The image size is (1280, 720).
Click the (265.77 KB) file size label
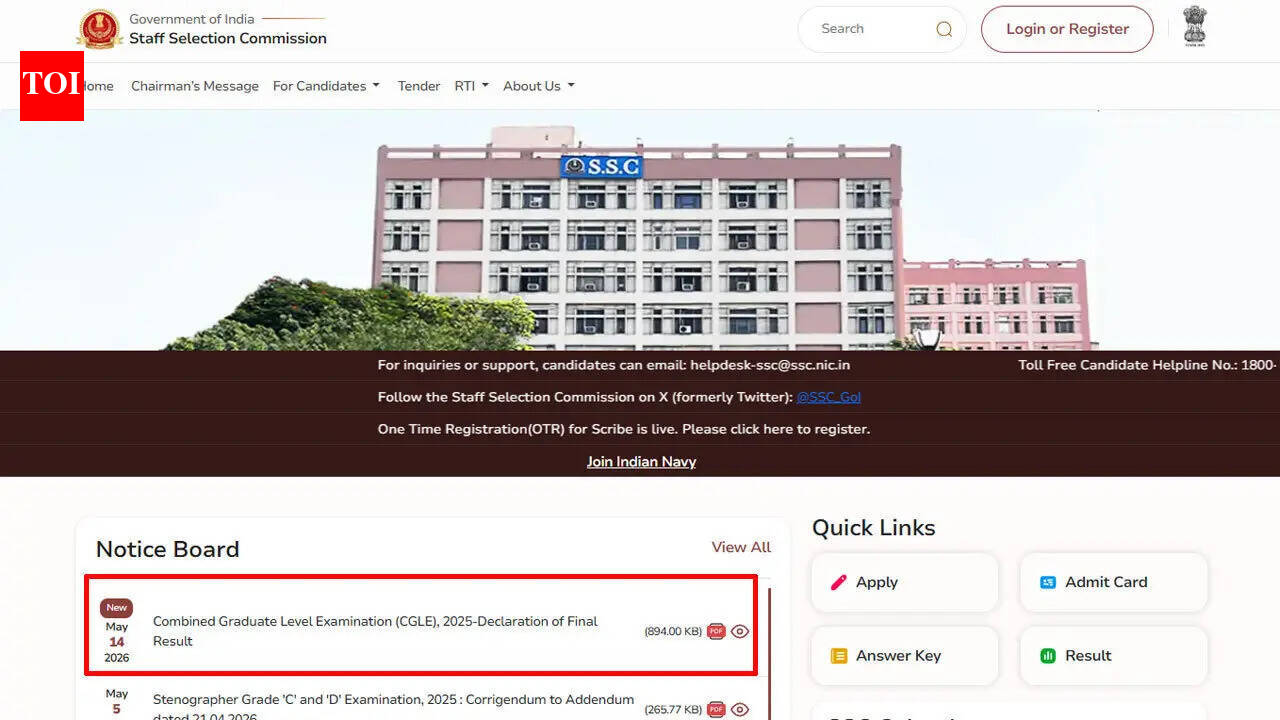[x=673, y=709]
